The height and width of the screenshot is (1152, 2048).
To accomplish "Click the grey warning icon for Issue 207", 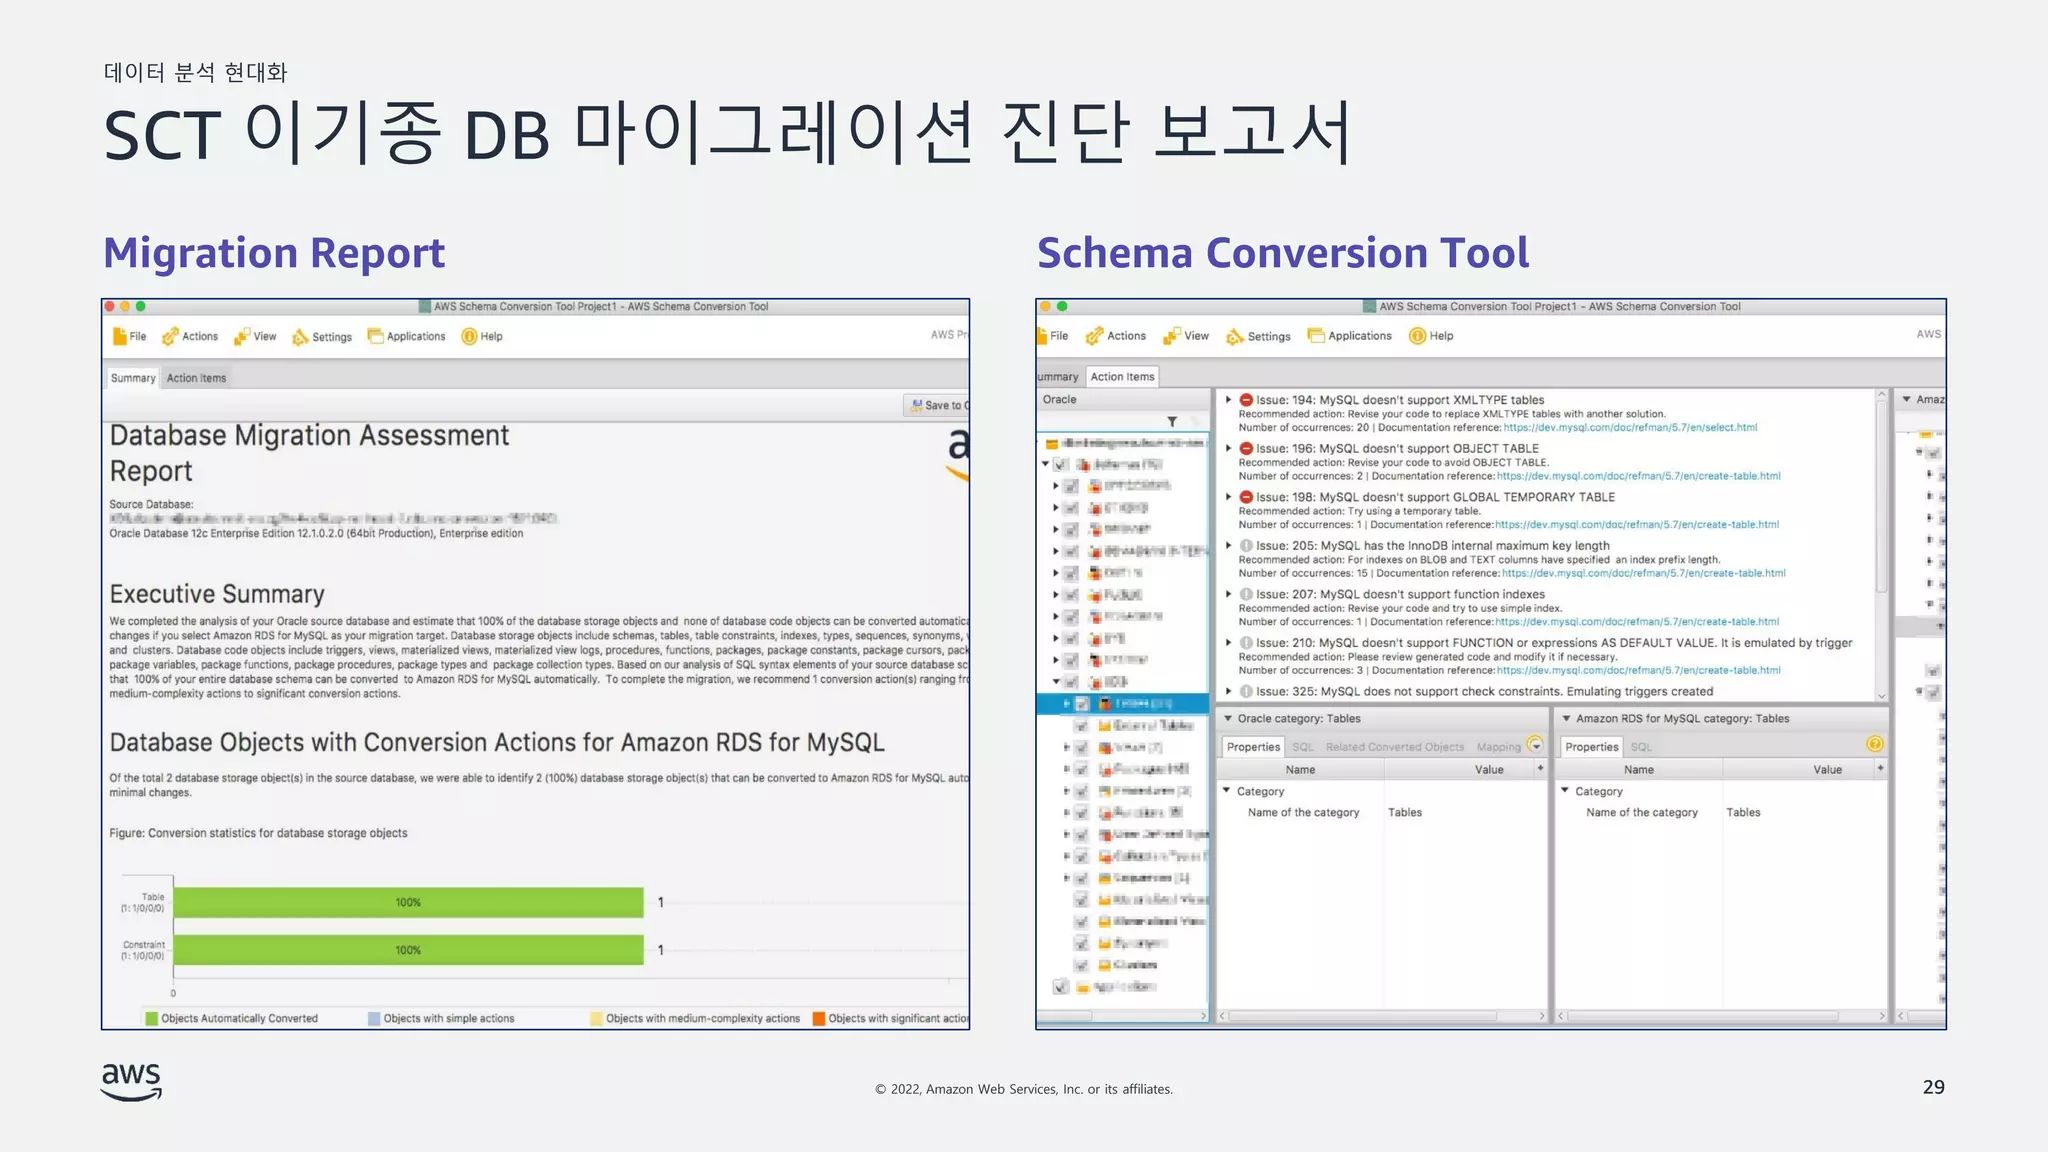I will (x=1246, y=594).
